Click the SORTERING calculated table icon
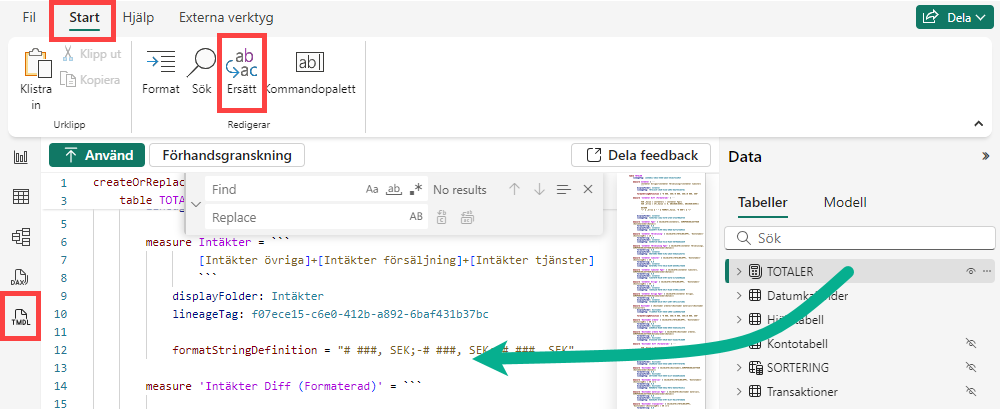The height and width of the screenshot is (409, 1000). (x=756, y=368)
